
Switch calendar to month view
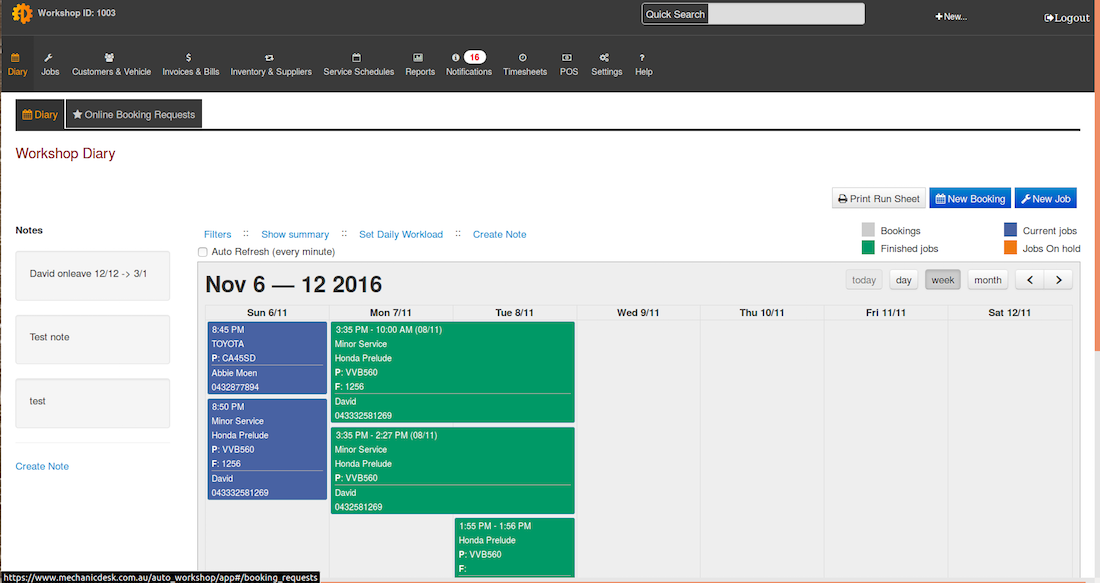pyautogui.click(x=987, y=280)
